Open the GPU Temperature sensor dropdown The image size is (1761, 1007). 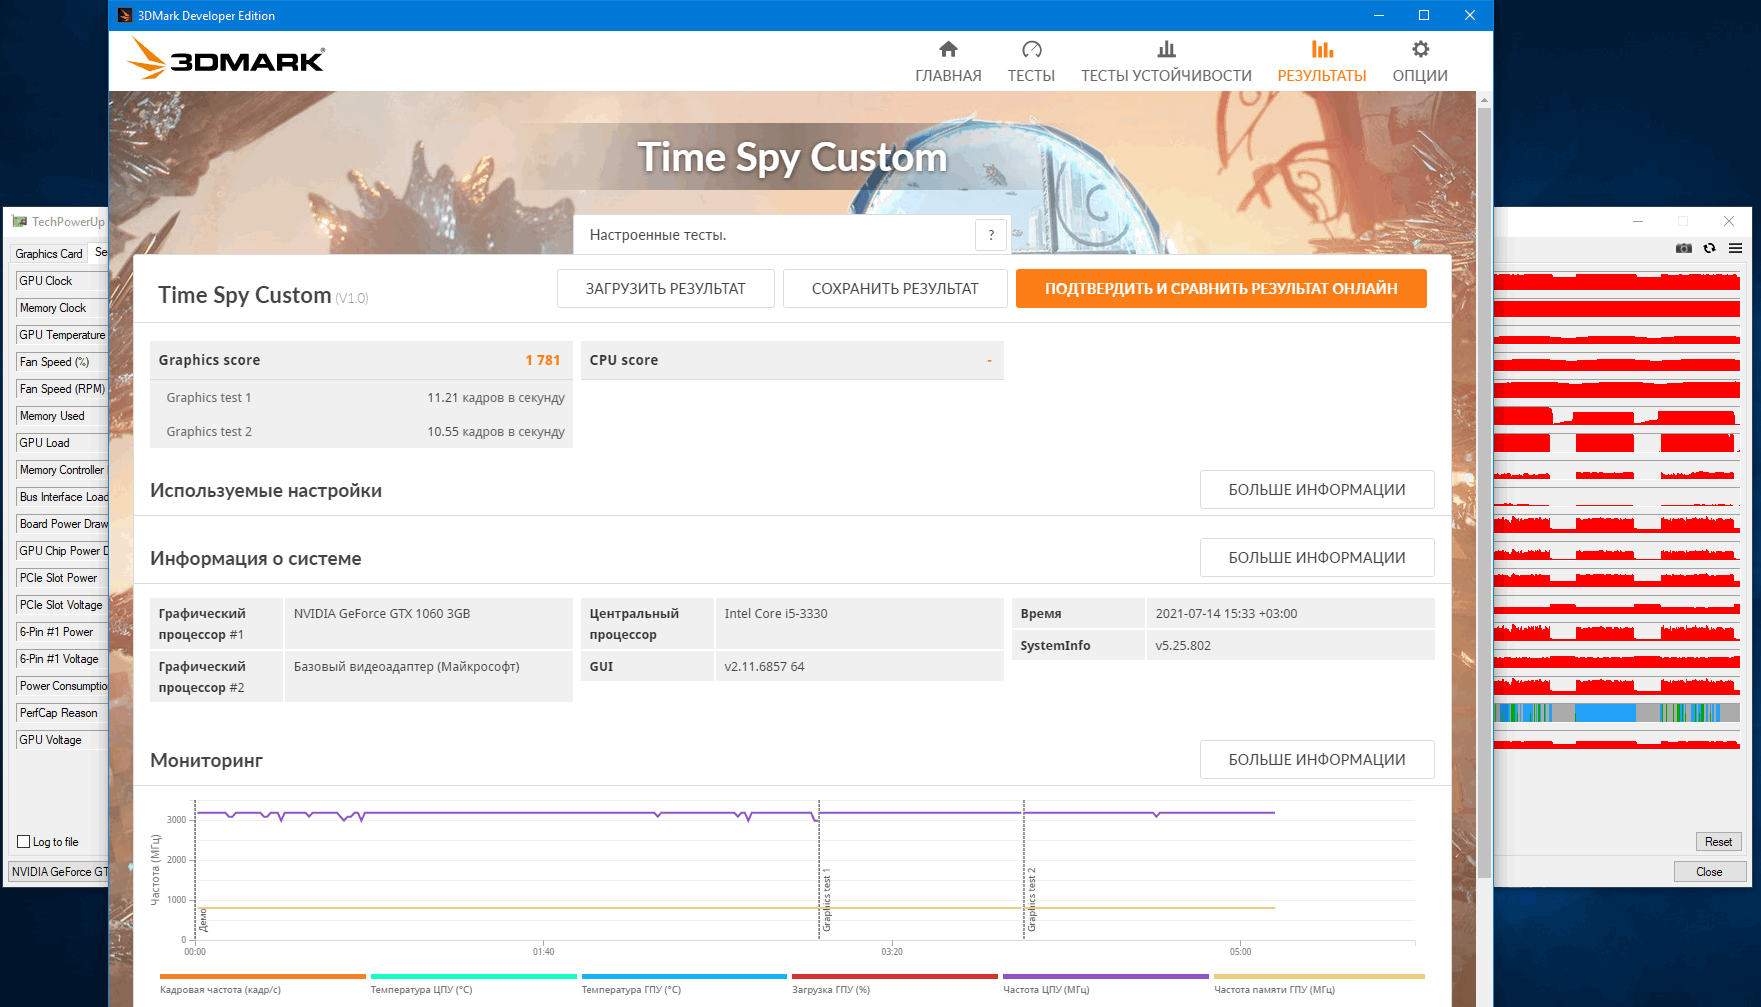pyautogui.click(x=61, y=335)
